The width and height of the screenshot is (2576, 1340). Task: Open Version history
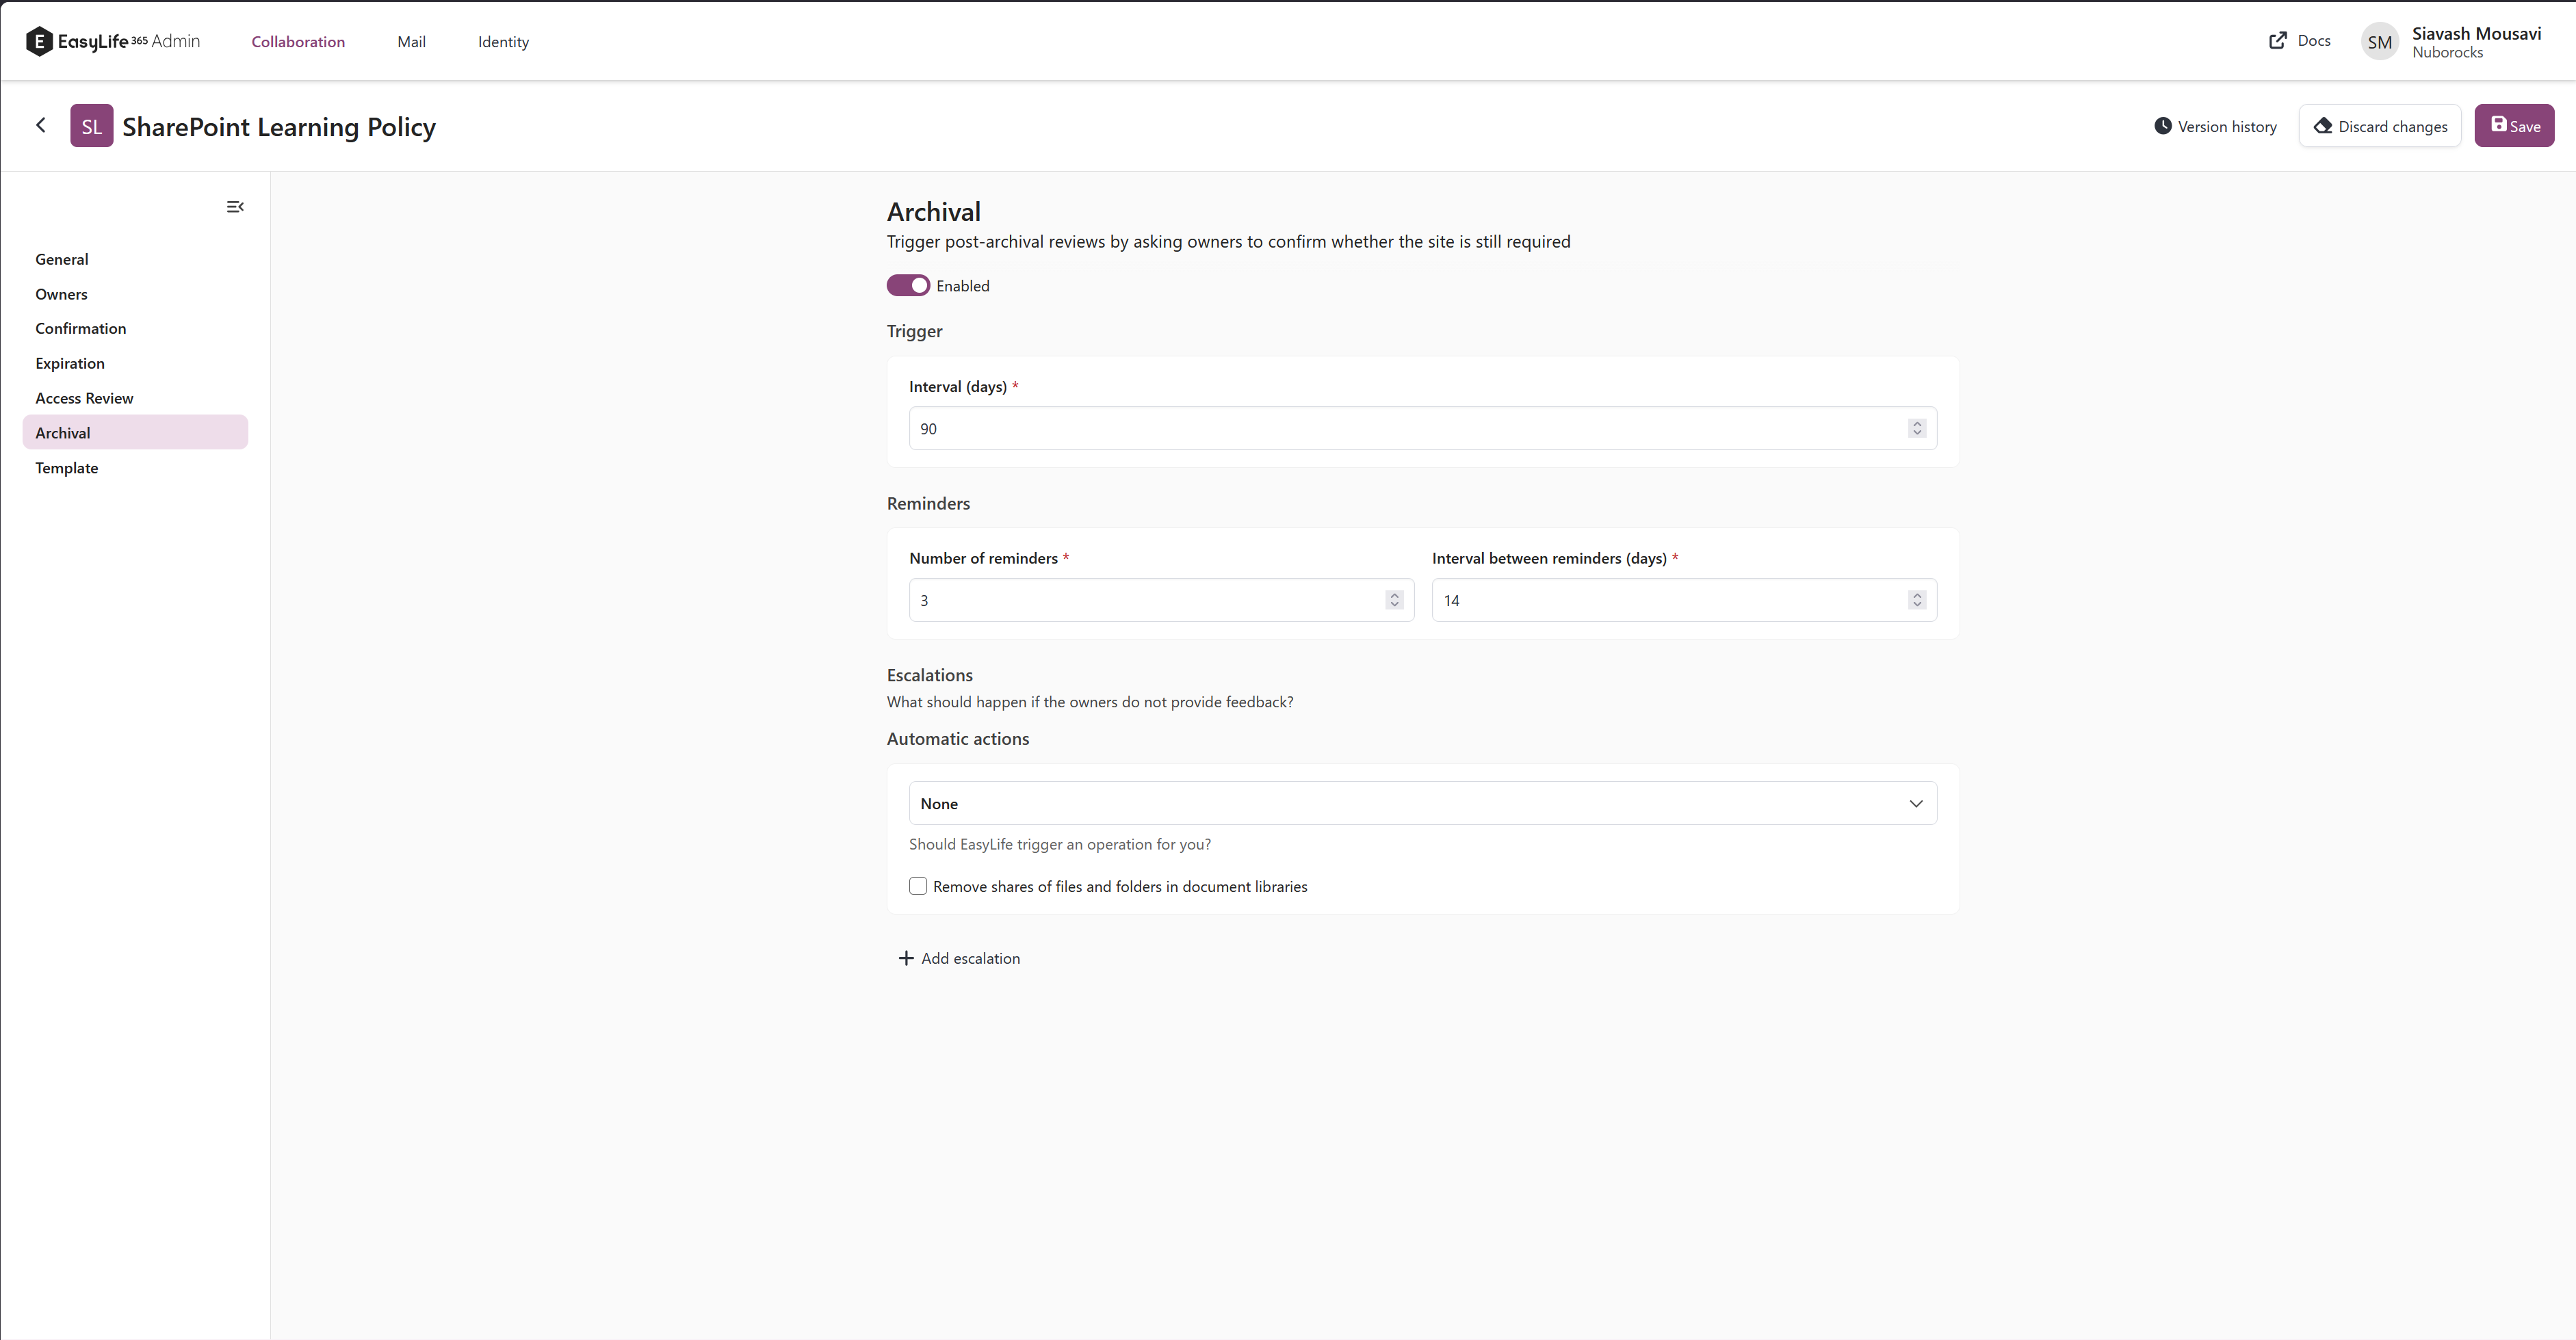[2215, 126]
